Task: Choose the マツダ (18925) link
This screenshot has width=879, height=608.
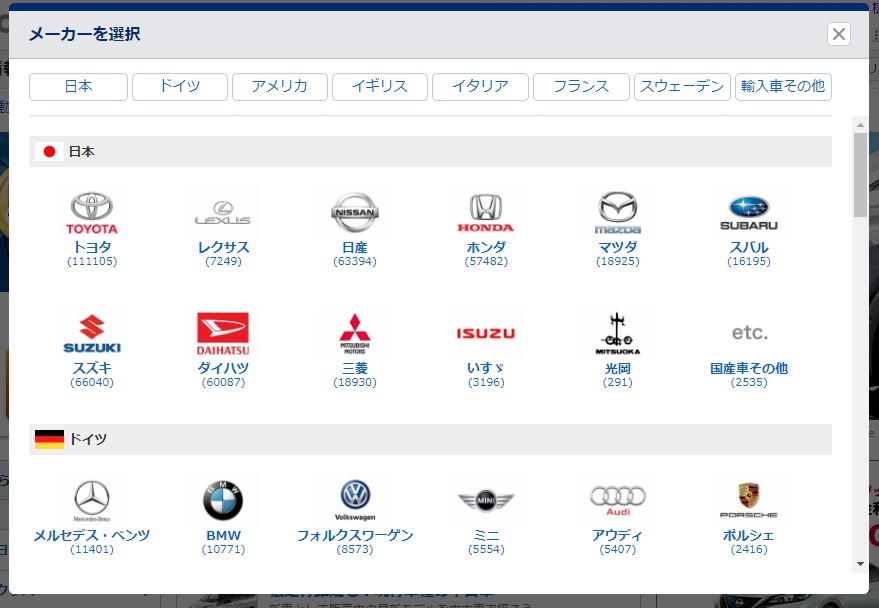Action: [618, 253]
